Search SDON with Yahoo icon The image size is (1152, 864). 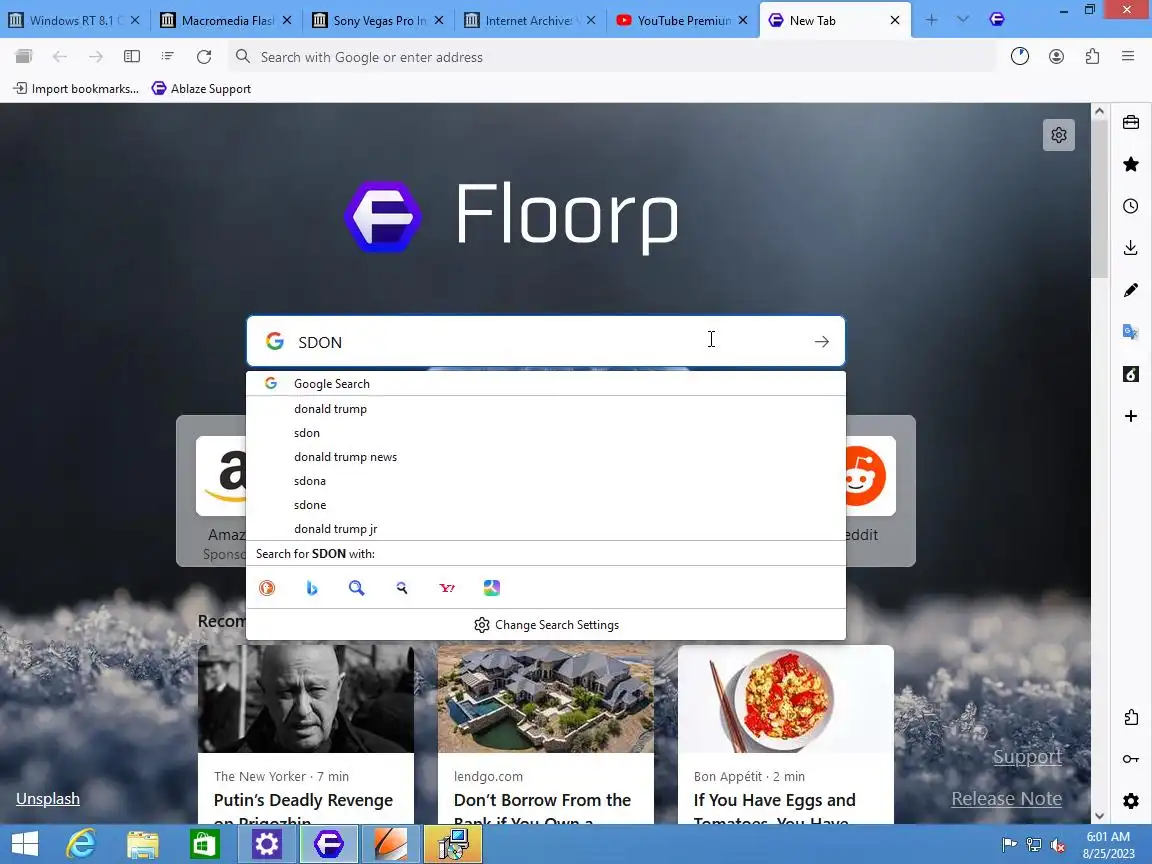tap(447, 588)
